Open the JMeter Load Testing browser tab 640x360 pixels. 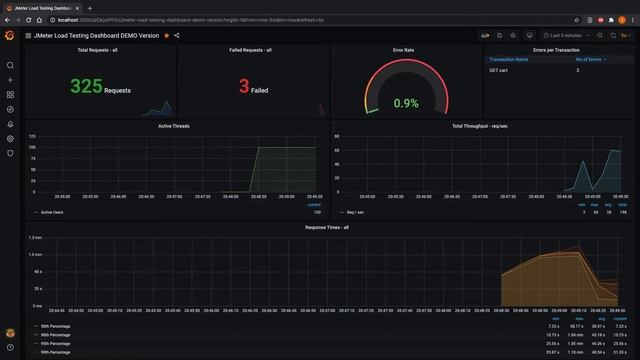tap(42, 8)
